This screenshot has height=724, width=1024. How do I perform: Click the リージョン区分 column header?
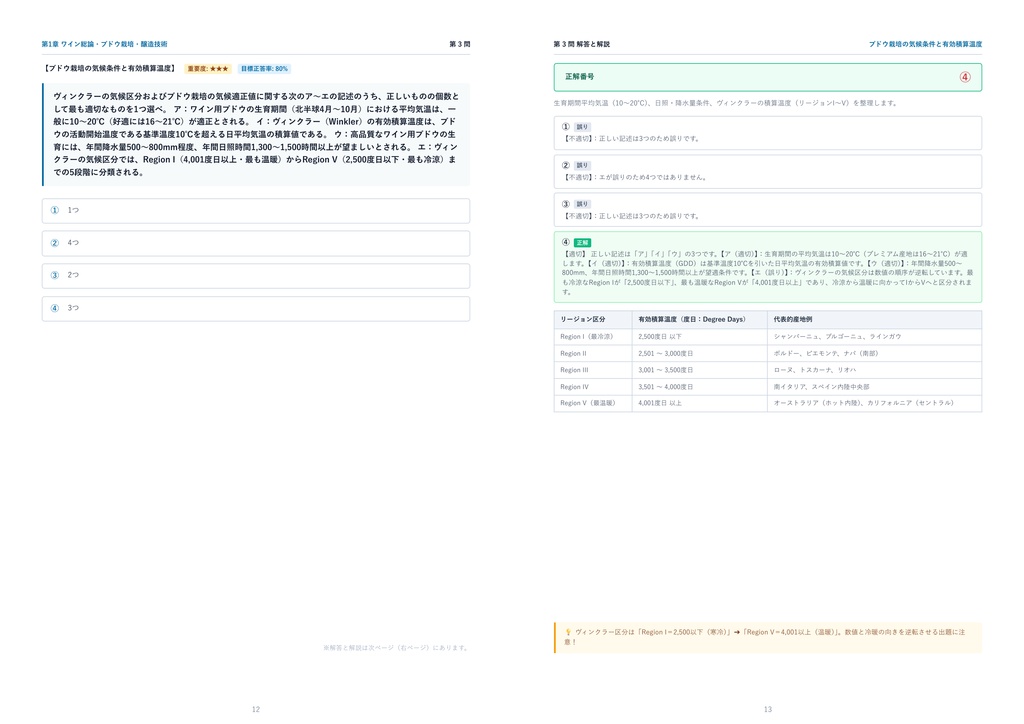coord(592,319)
